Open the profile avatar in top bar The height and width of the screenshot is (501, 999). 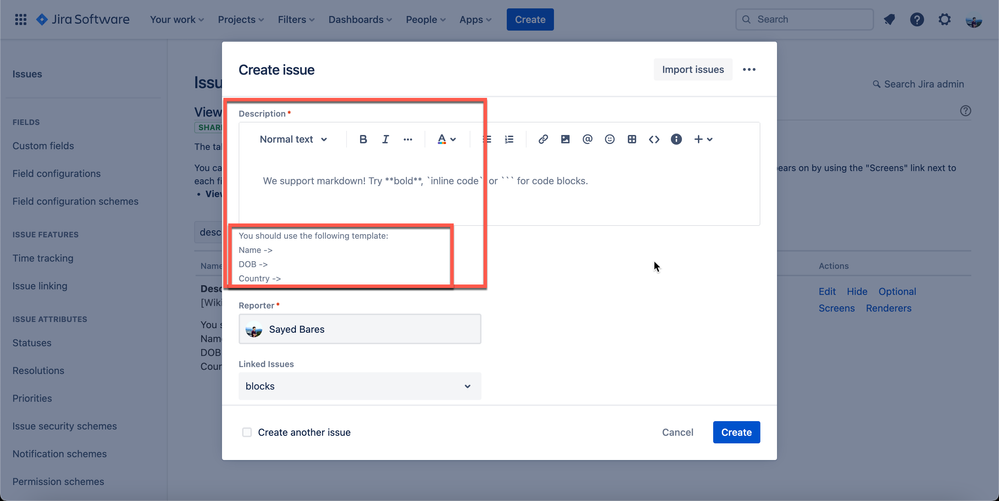[x=974, y=20]
